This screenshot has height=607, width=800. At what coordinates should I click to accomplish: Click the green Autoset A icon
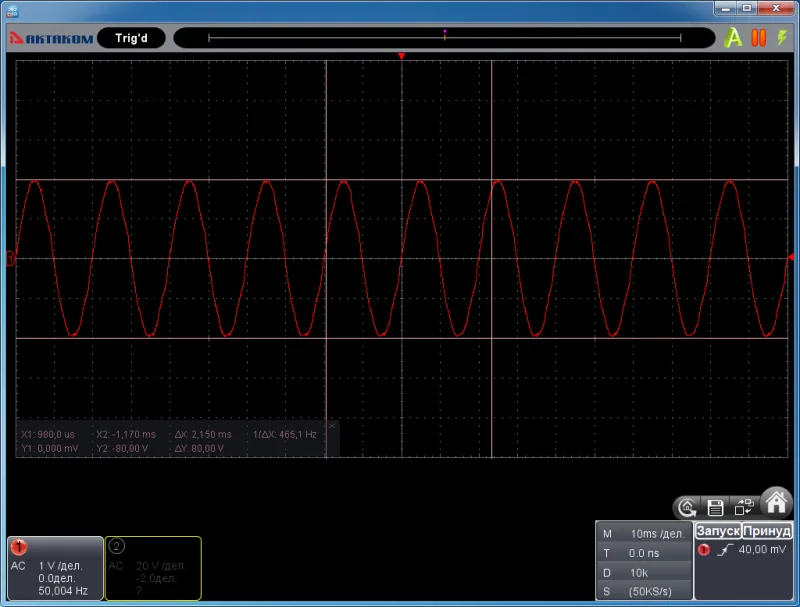click(733, 38)
